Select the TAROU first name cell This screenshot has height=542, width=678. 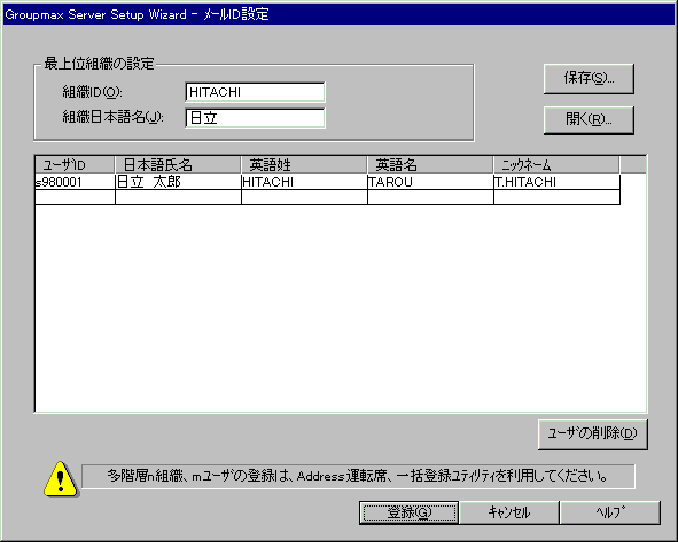[431, 182]
